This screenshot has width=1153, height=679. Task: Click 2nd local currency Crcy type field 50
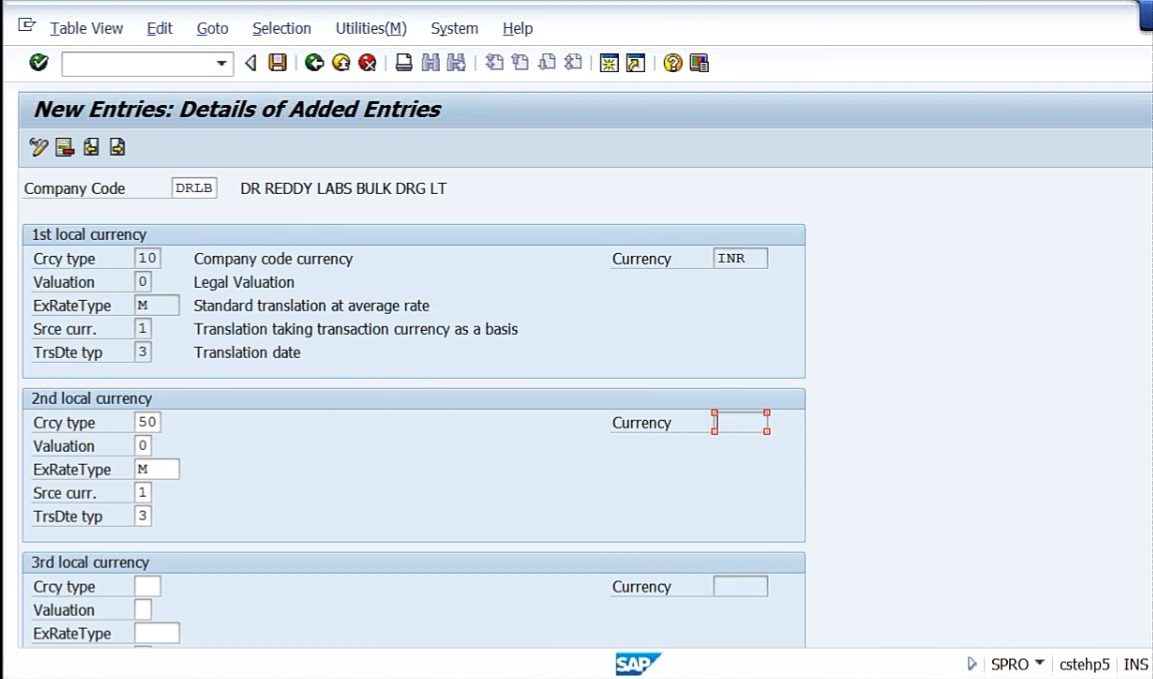click(147, 422)
